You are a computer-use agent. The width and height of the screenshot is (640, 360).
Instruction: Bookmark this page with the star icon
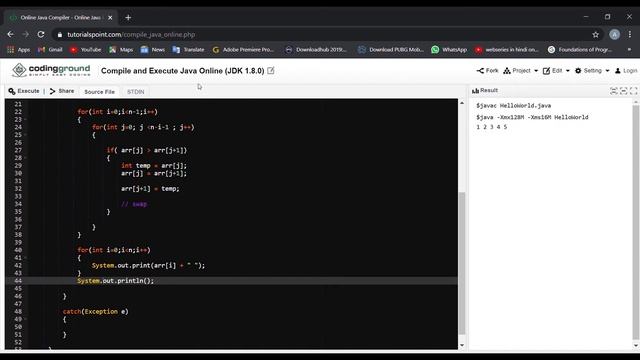596,35
